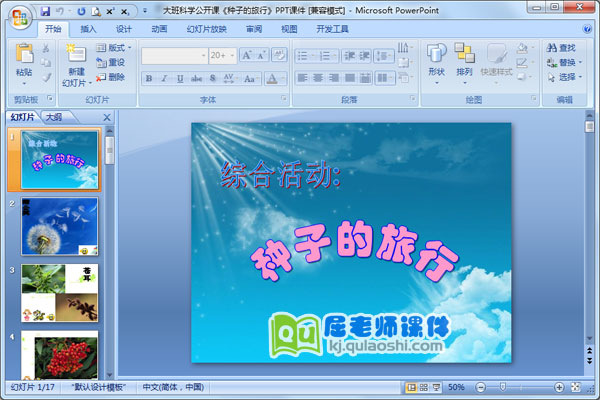Expand the Select (选择) dropdown

565,77
